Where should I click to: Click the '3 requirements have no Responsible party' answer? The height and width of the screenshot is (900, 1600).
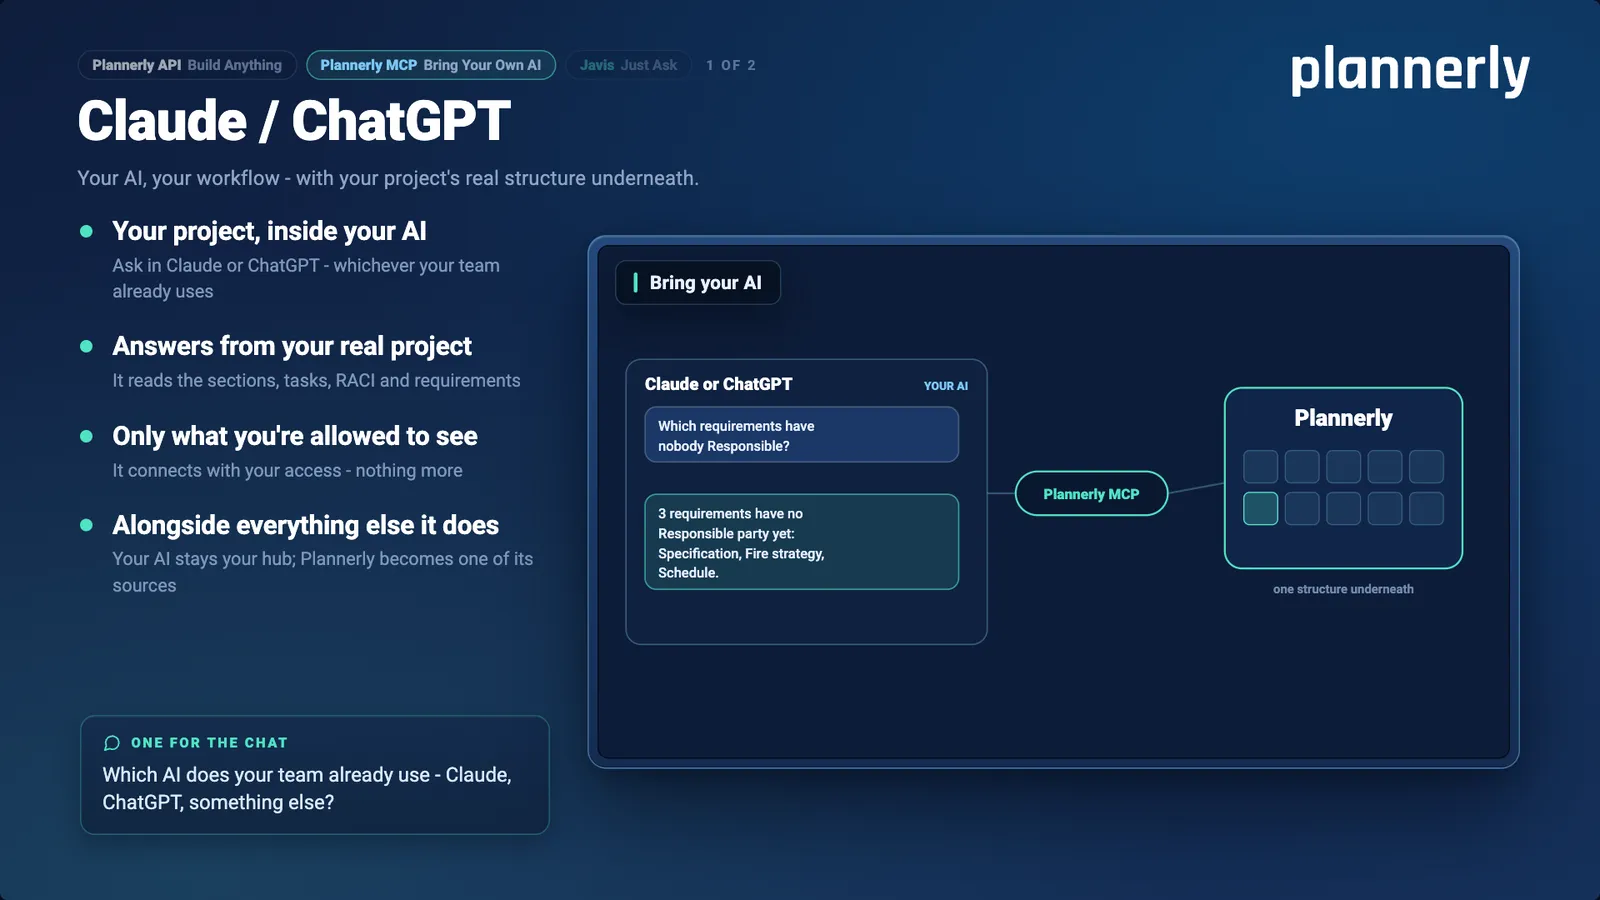click(x=802, y=542)
